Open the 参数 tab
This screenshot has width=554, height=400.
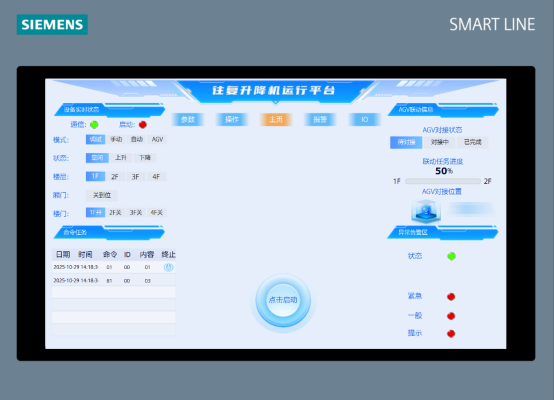pos(188,119)
